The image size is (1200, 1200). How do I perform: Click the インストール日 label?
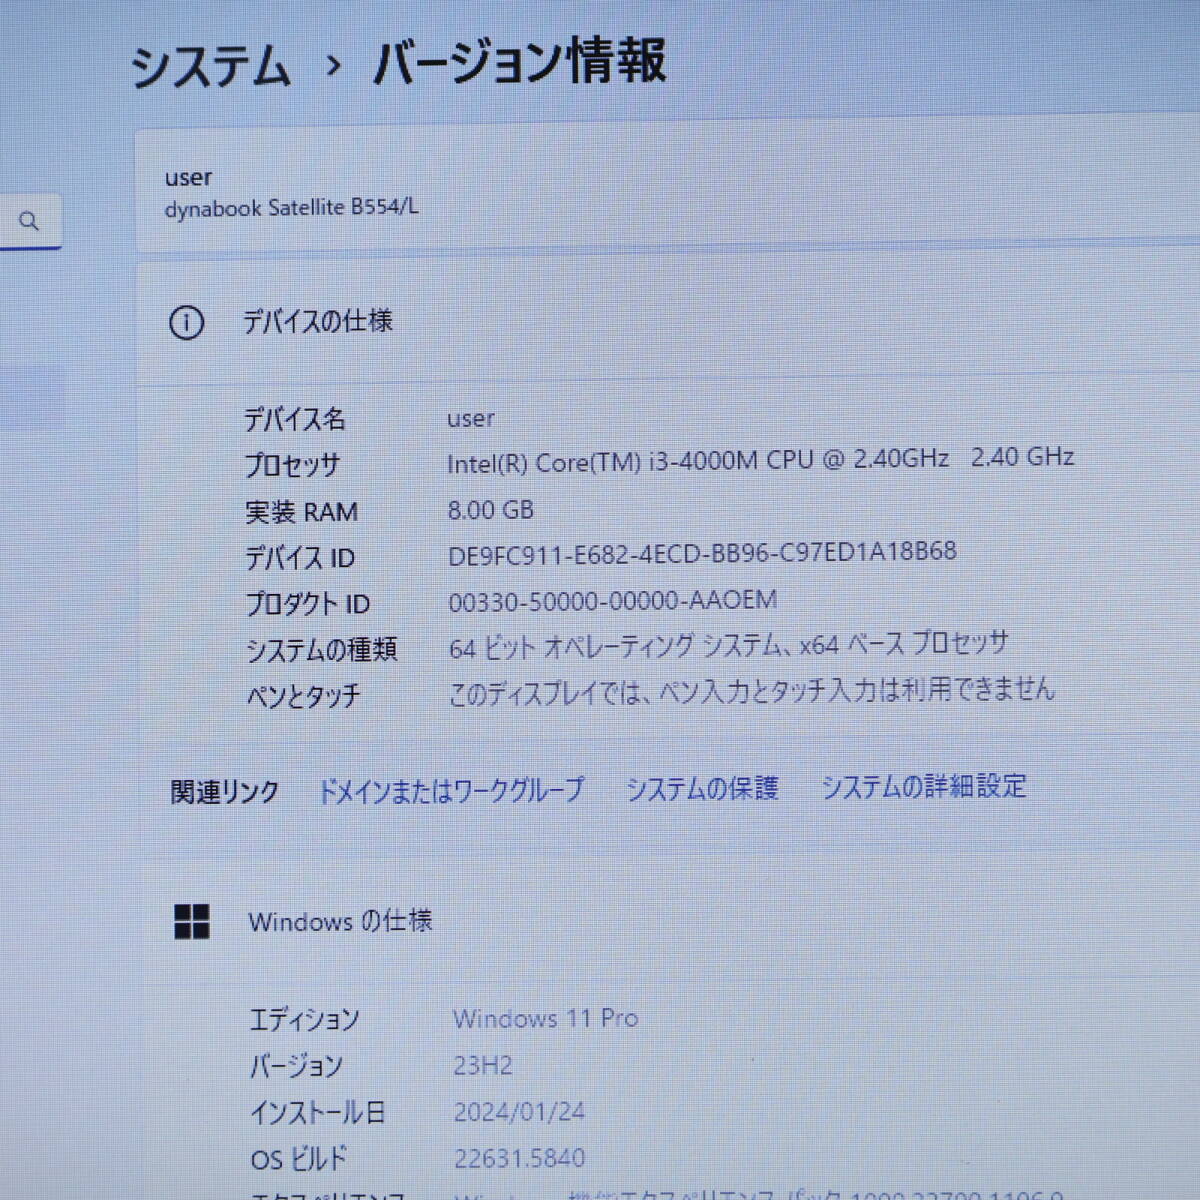pyautogui.click(x=318, y=1112)
